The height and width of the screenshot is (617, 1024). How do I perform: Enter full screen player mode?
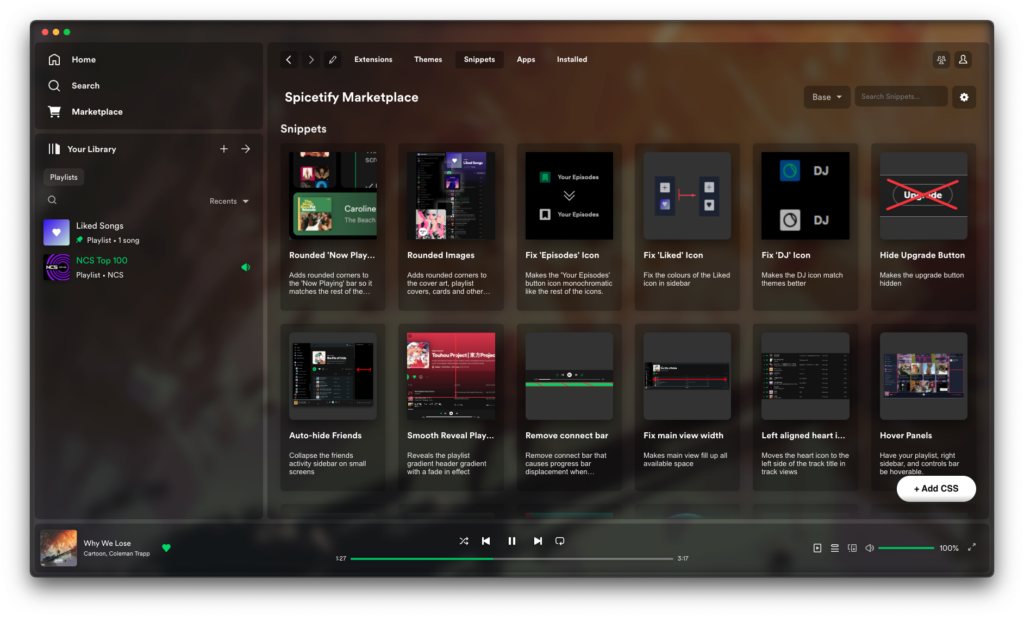point(972,547)
